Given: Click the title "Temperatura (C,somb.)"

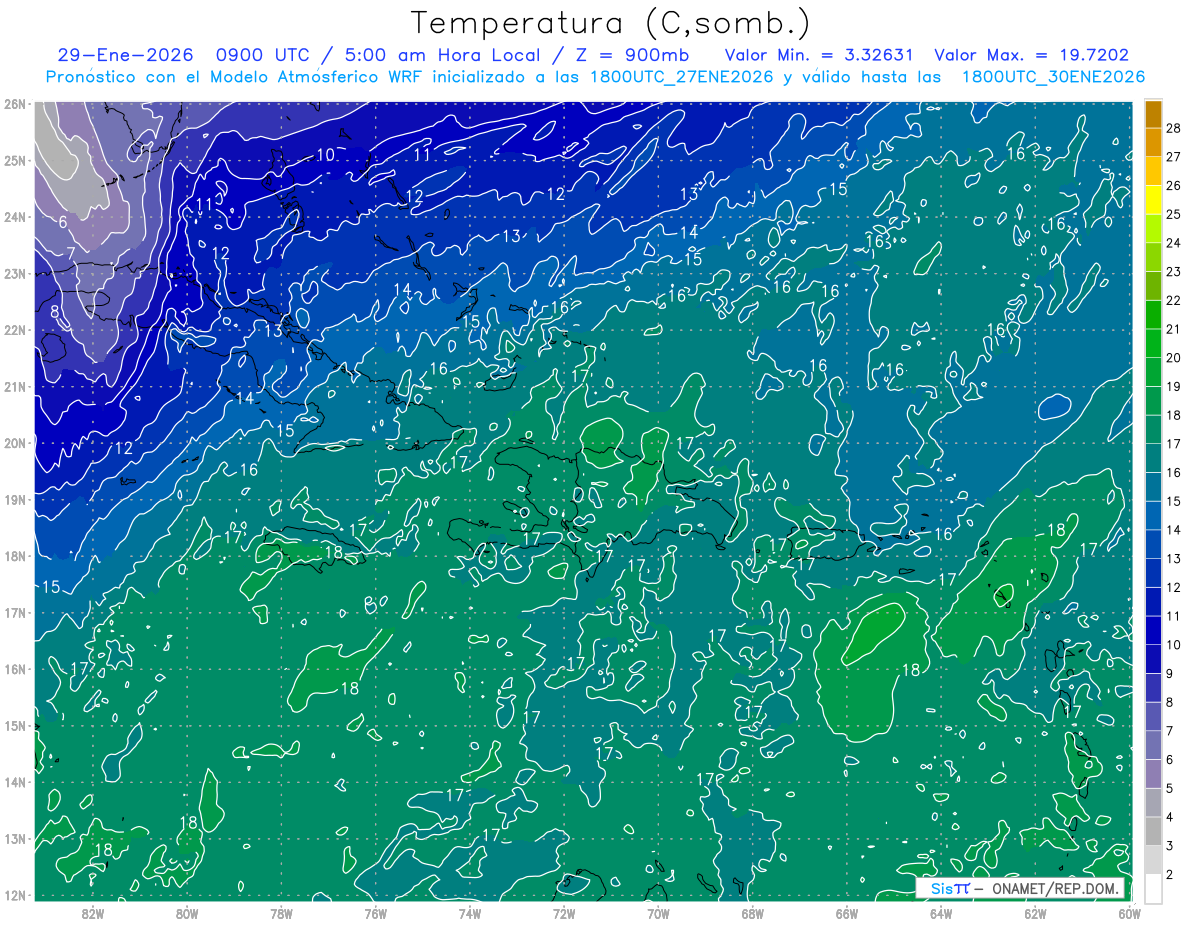Looking at the screenshot, I should point(611,23).
